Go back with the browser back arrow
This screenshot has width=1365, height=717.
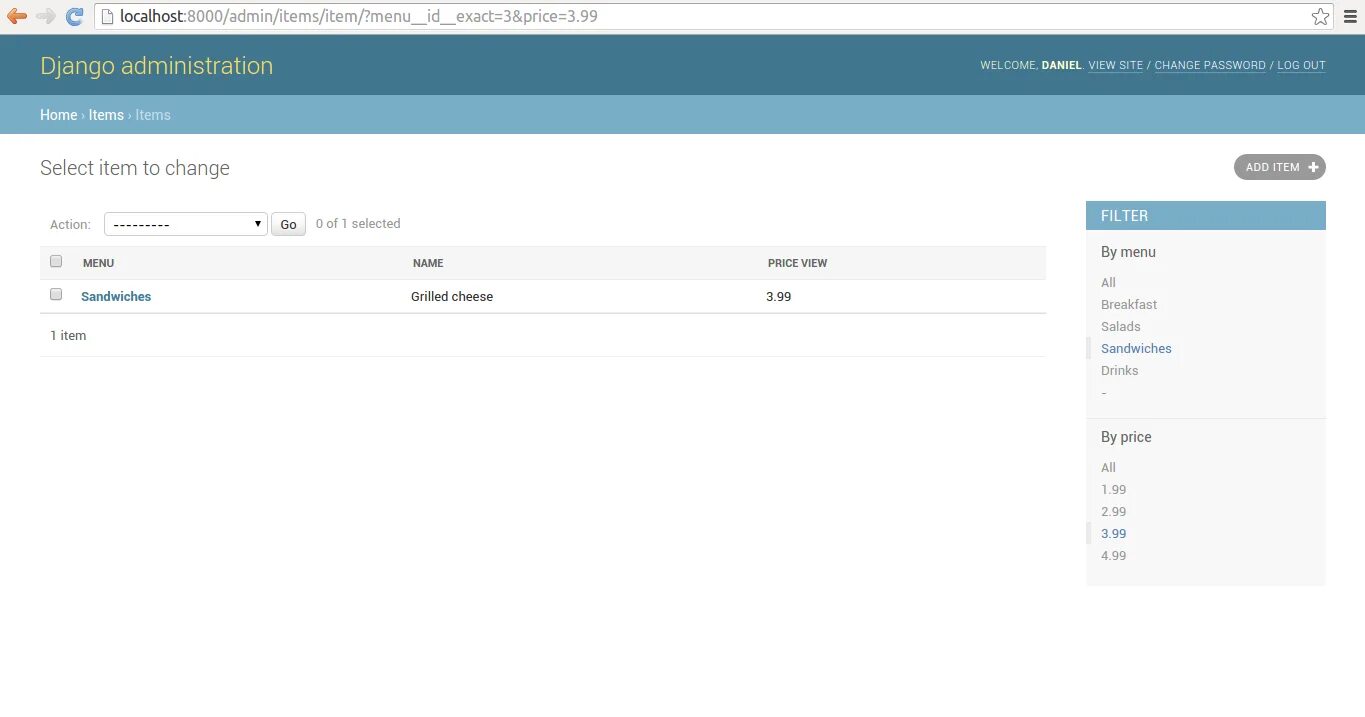(17, 16)
